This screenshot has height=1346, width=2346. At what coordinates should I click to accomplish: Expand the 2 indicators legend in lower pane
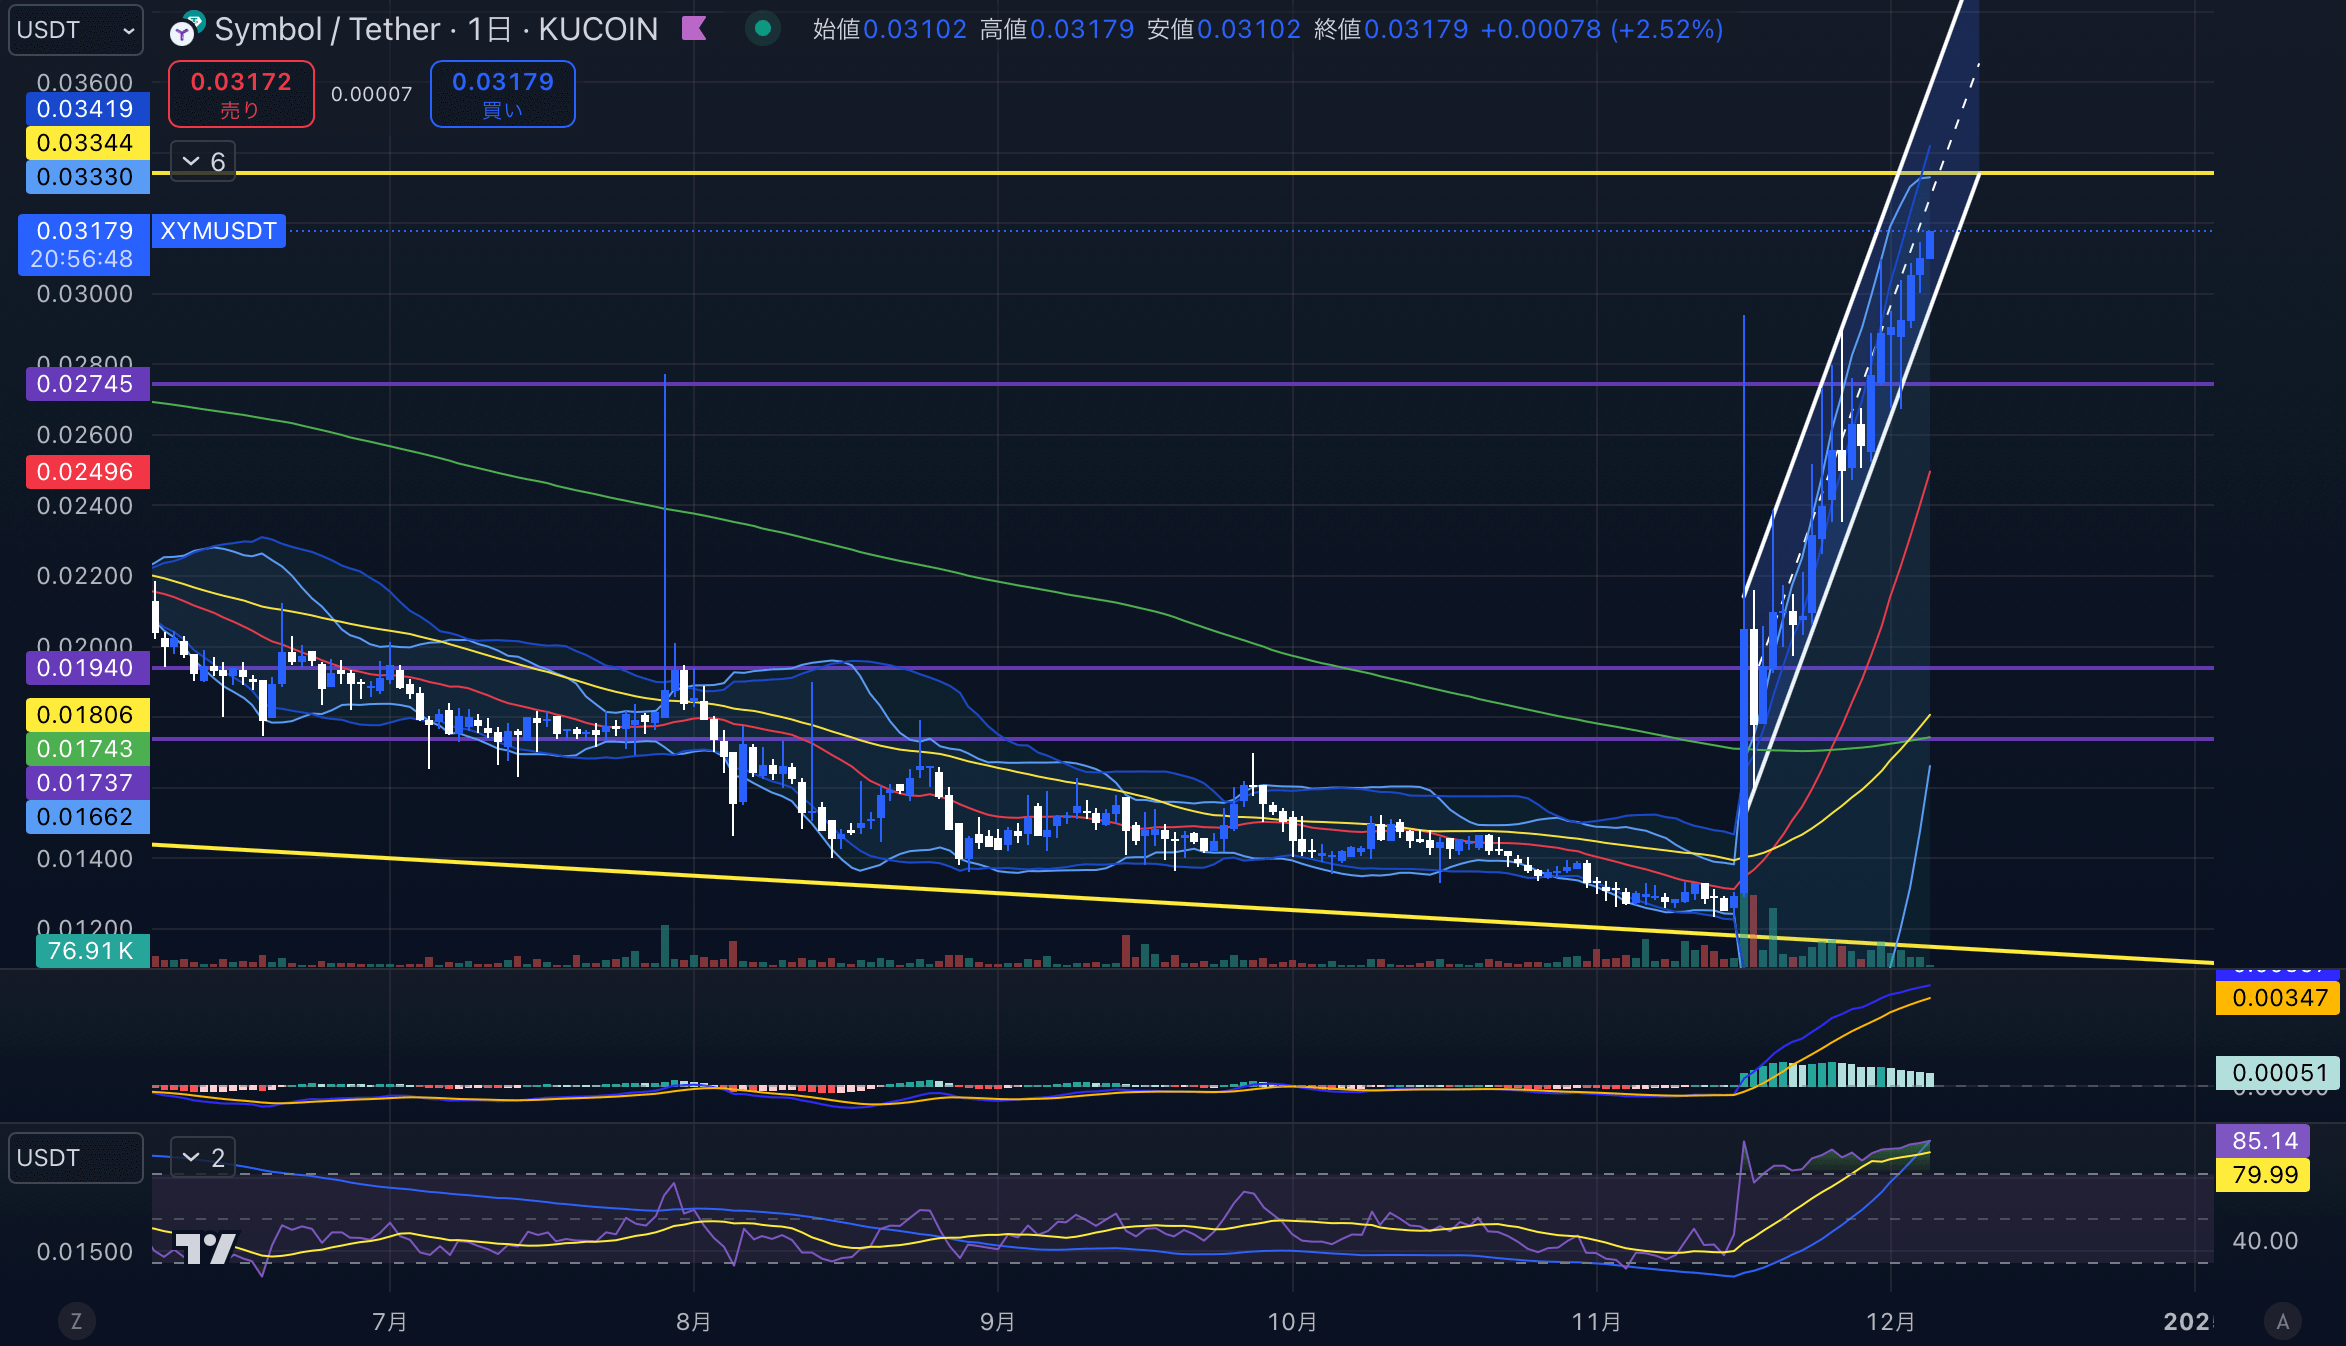pos(203,1158)
